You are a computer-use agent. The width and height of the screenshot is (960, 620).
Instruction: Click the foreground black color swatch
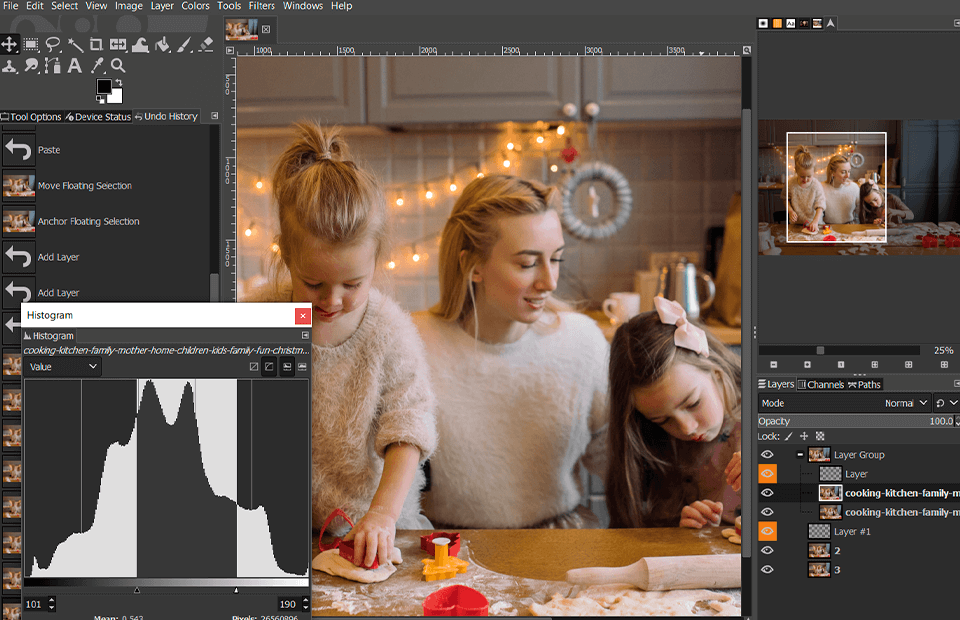[104, 87]
